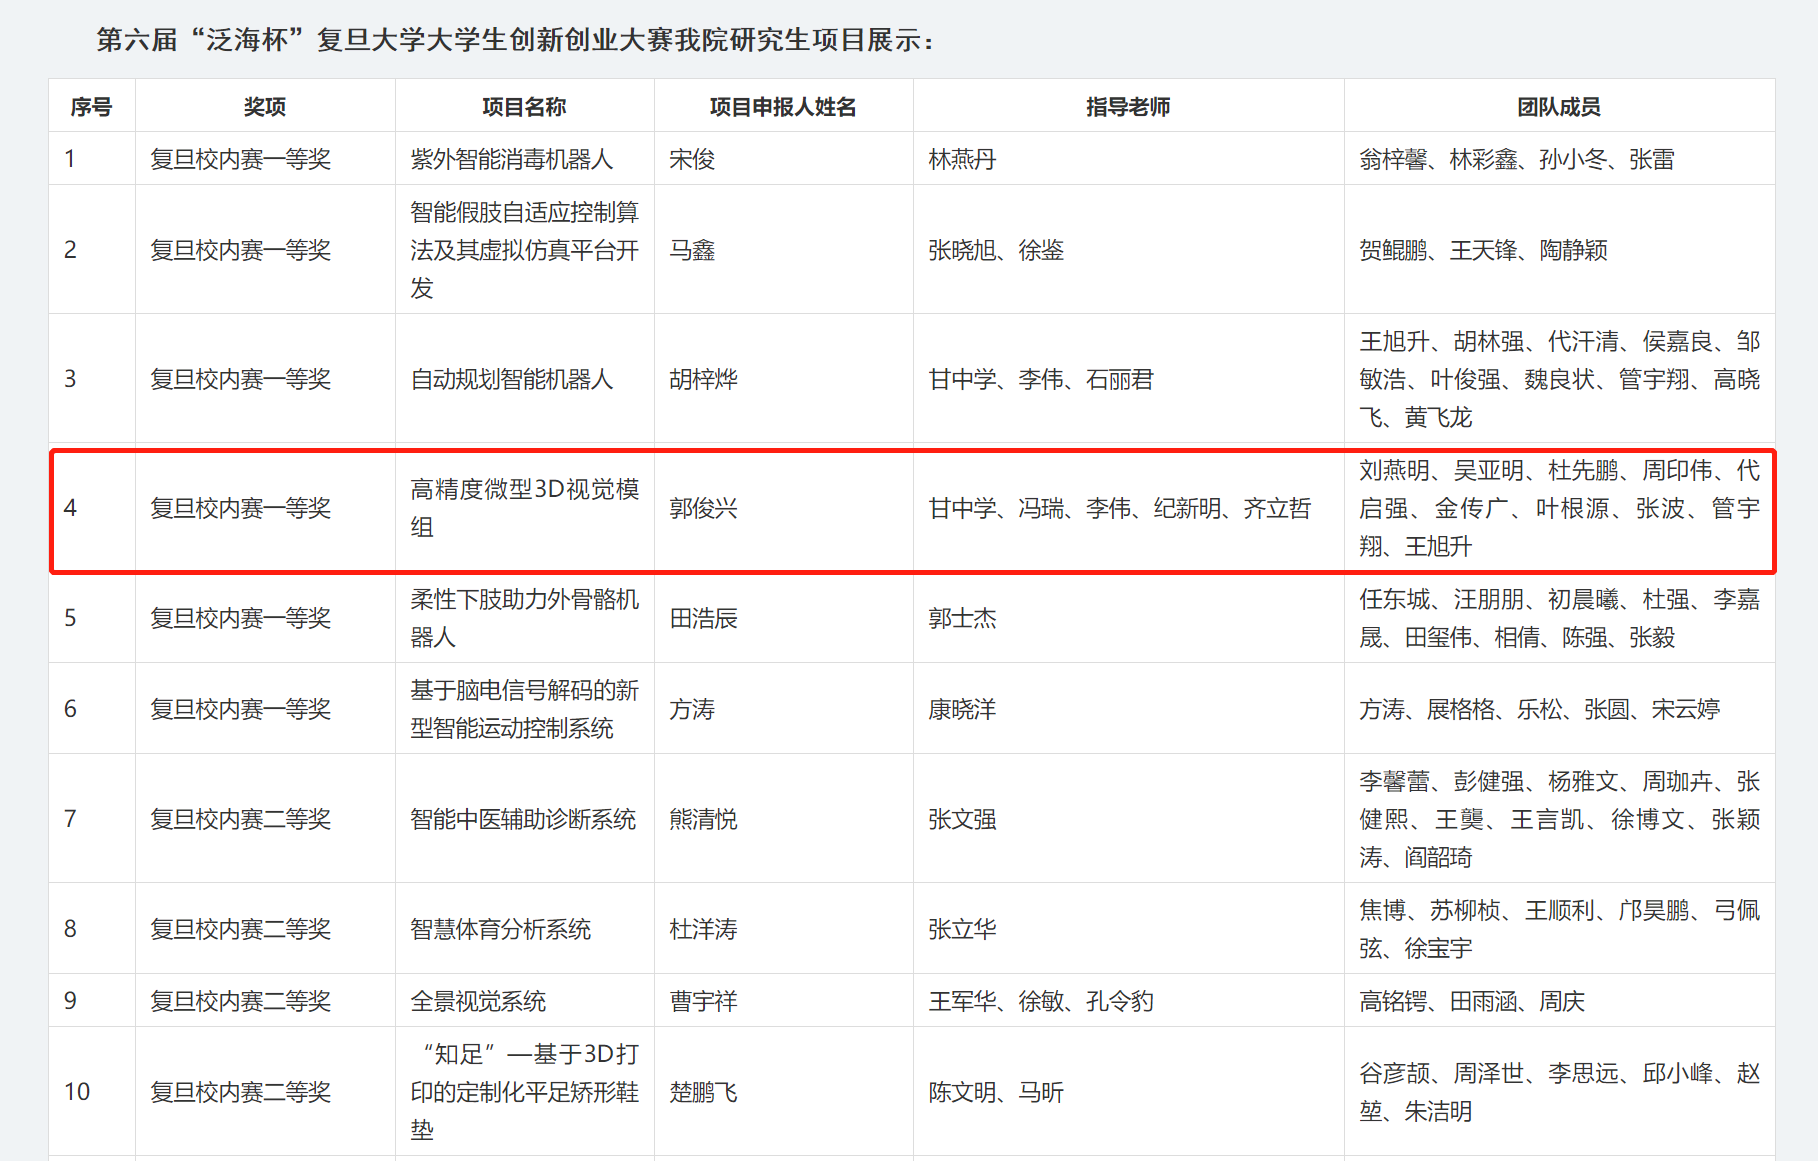This screenshot has height=1161, width=1818.
Task: Click the page title about 泛海杯 competition
Action: click(x=516, y=40)
